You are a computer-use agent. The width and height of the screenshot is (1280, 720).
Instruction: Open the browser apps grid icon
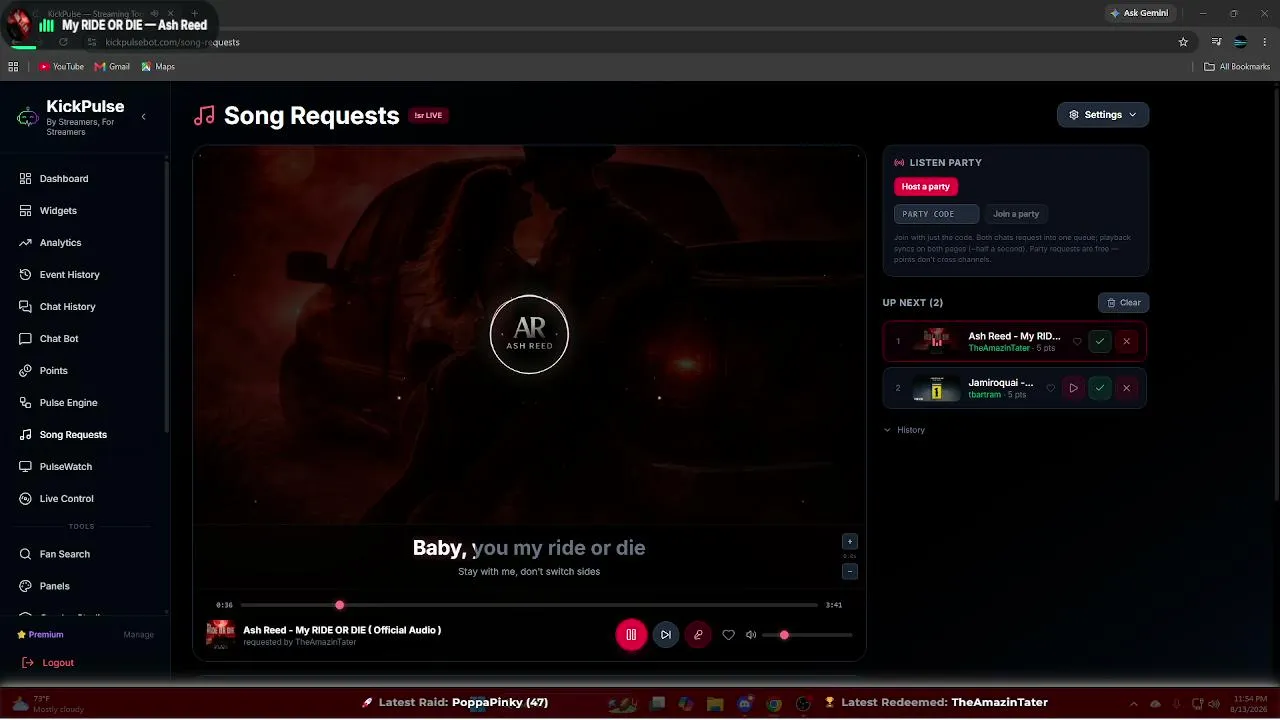13,67
